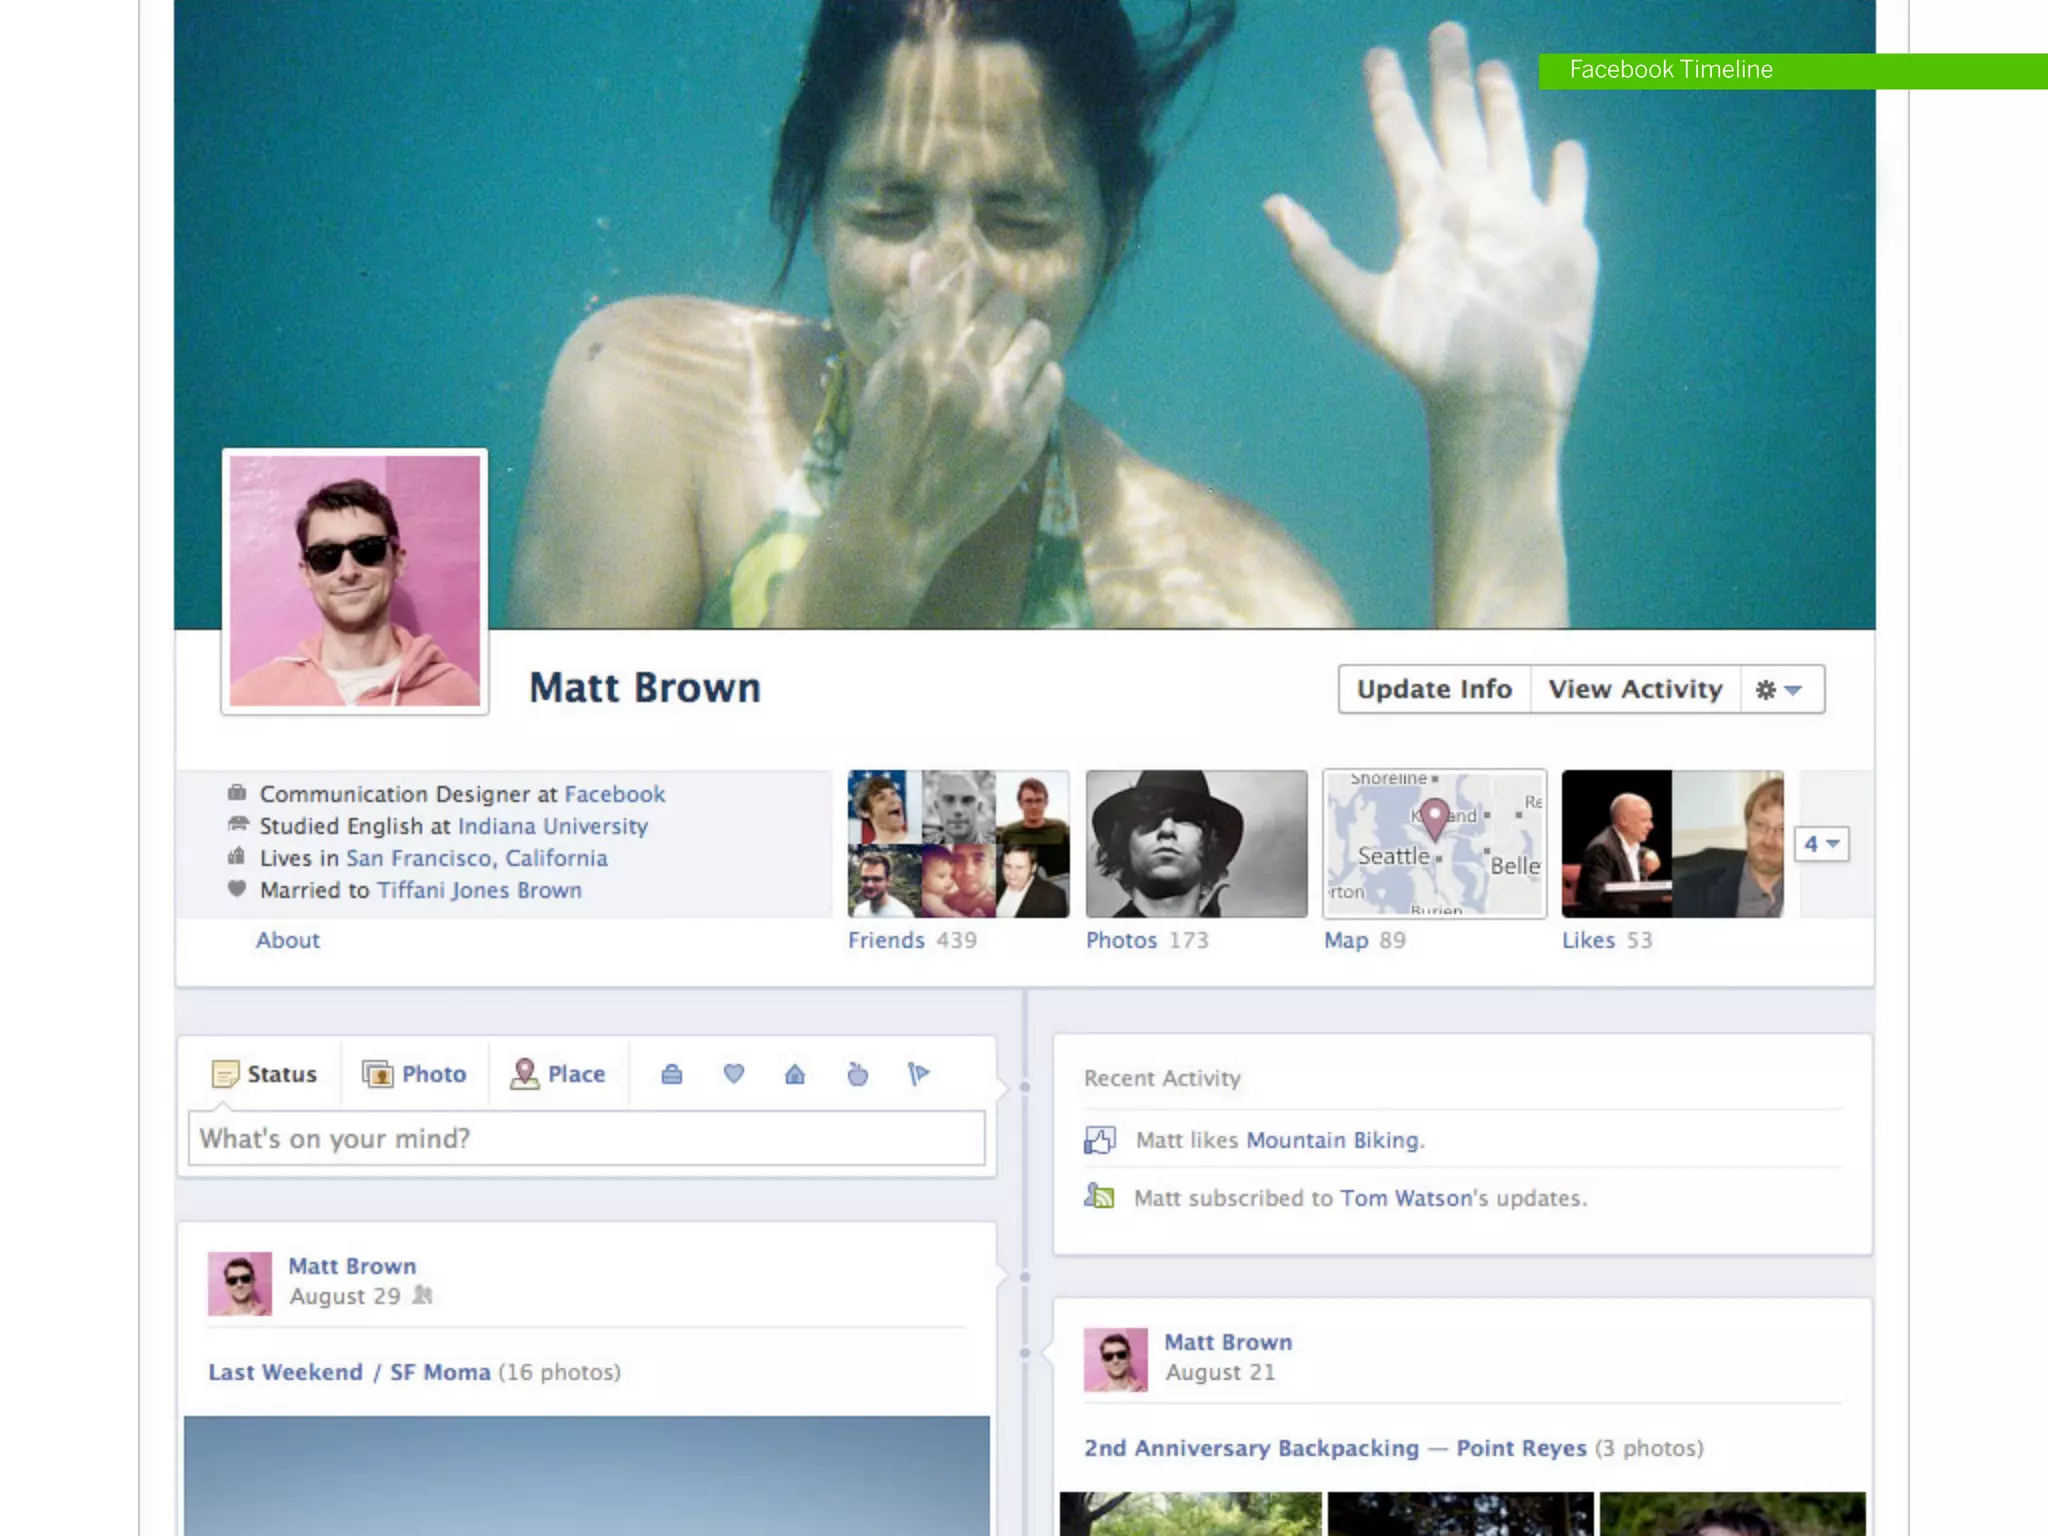
Task: Click the Recent Activity heading
Action: pyautogui.click(x=1162, y=1078)
